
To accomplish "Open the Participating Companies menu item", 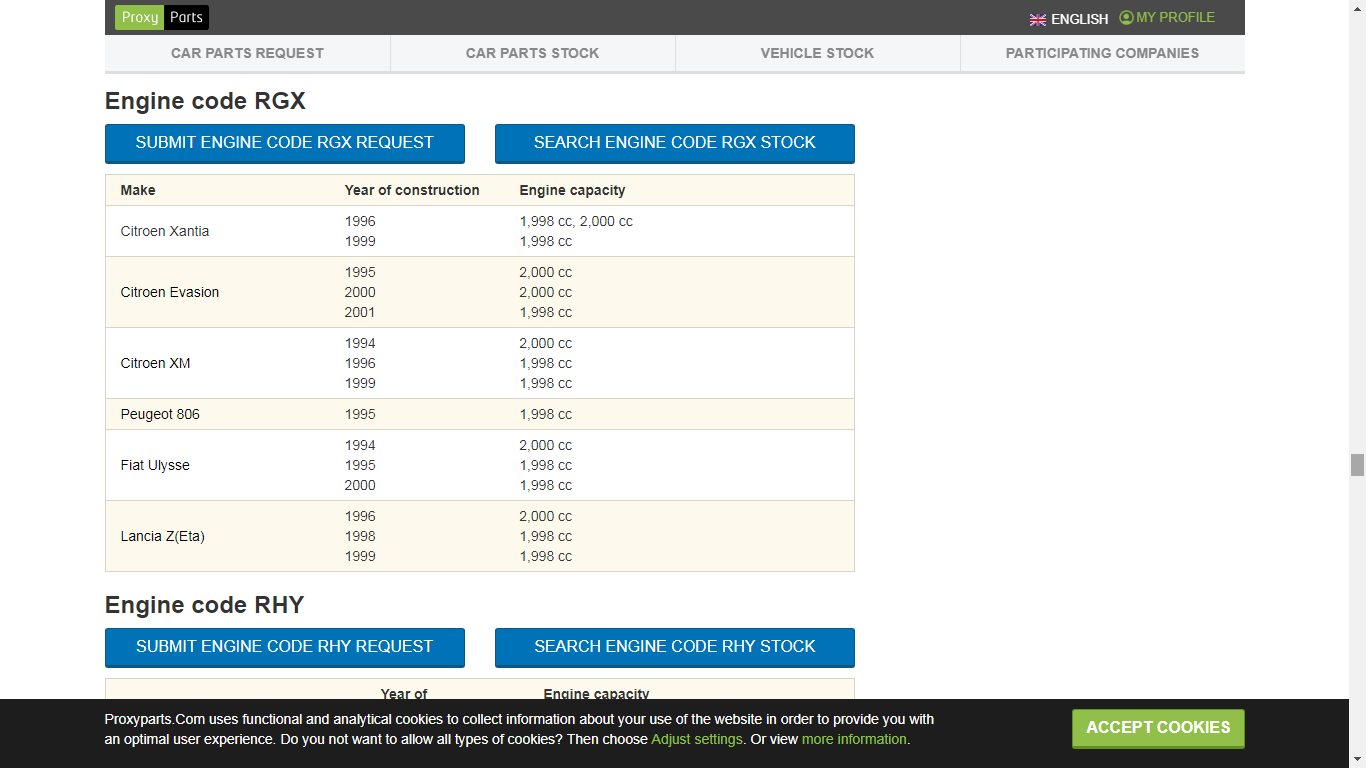I will tap(1102, 53).
